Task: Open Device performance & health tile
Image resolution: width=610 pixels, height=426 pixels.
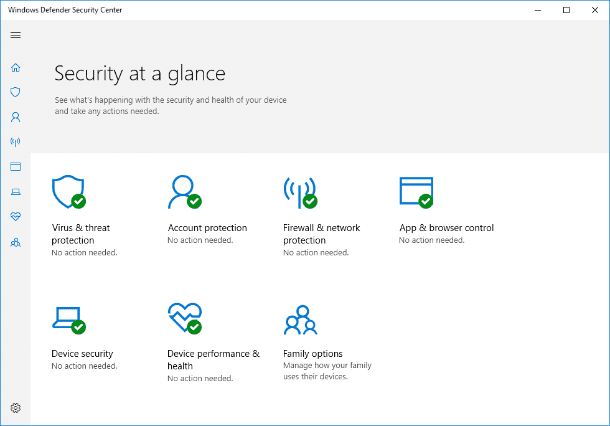Action: pos(213,342)
